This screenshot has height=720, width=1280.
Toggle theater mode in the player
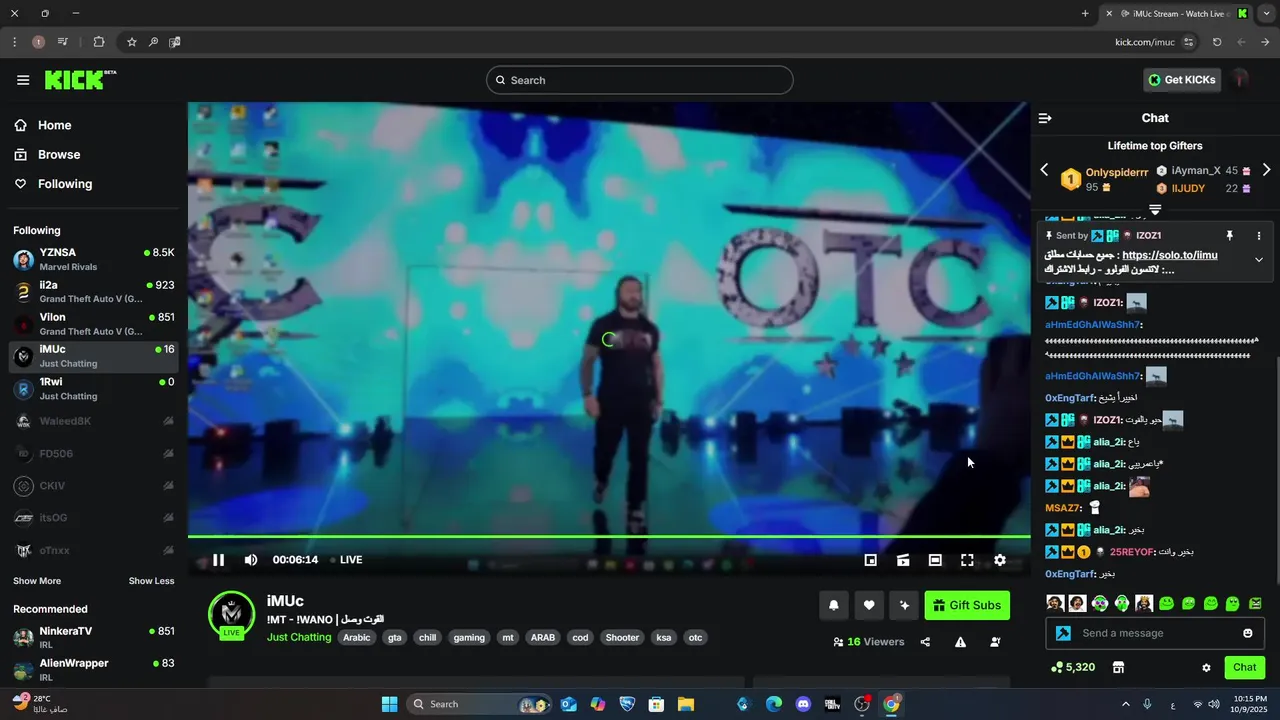click(x=935, y=560)
